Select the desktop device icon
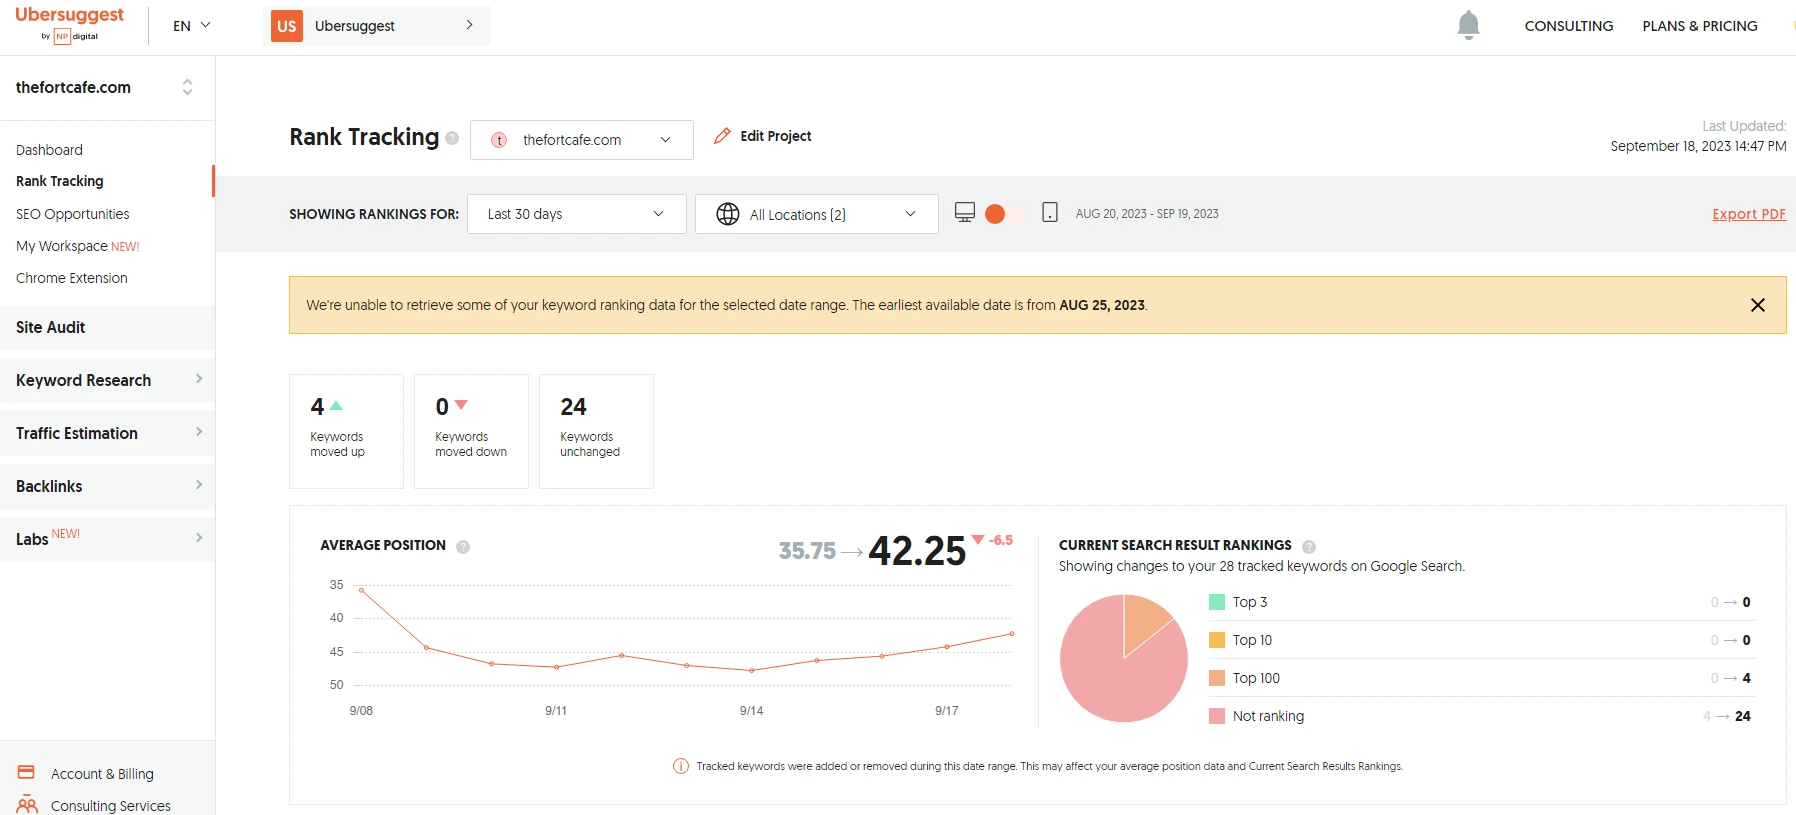The image size is (1796, 815). click(965, 212)
